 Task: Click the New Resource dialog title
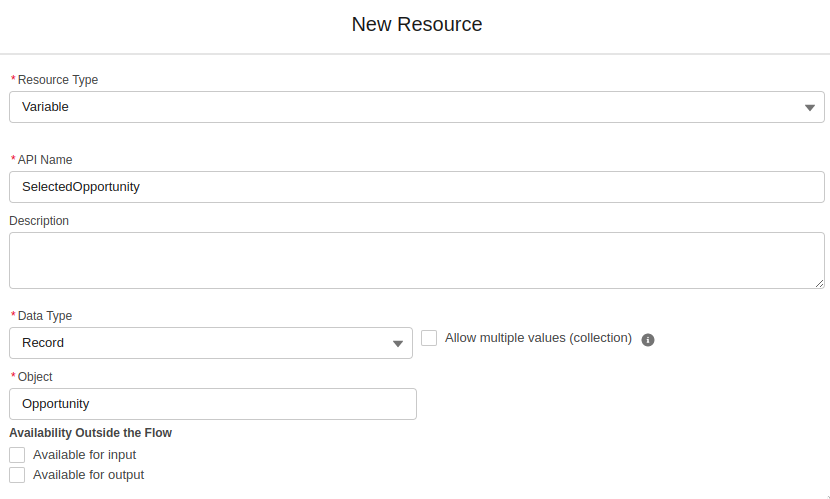pyautogui.click(x=416, y=24)
